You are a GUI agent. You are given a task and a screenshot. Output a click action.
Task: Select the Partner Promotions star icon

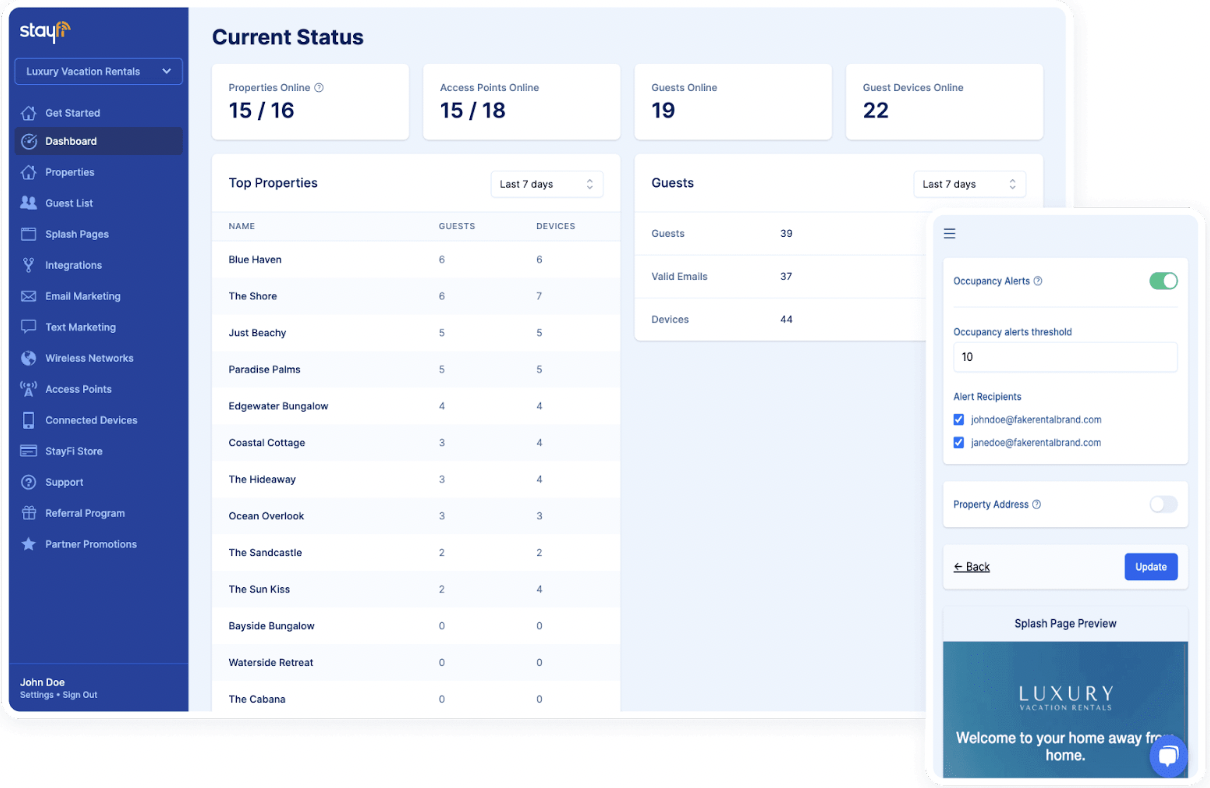click(29, 544)
